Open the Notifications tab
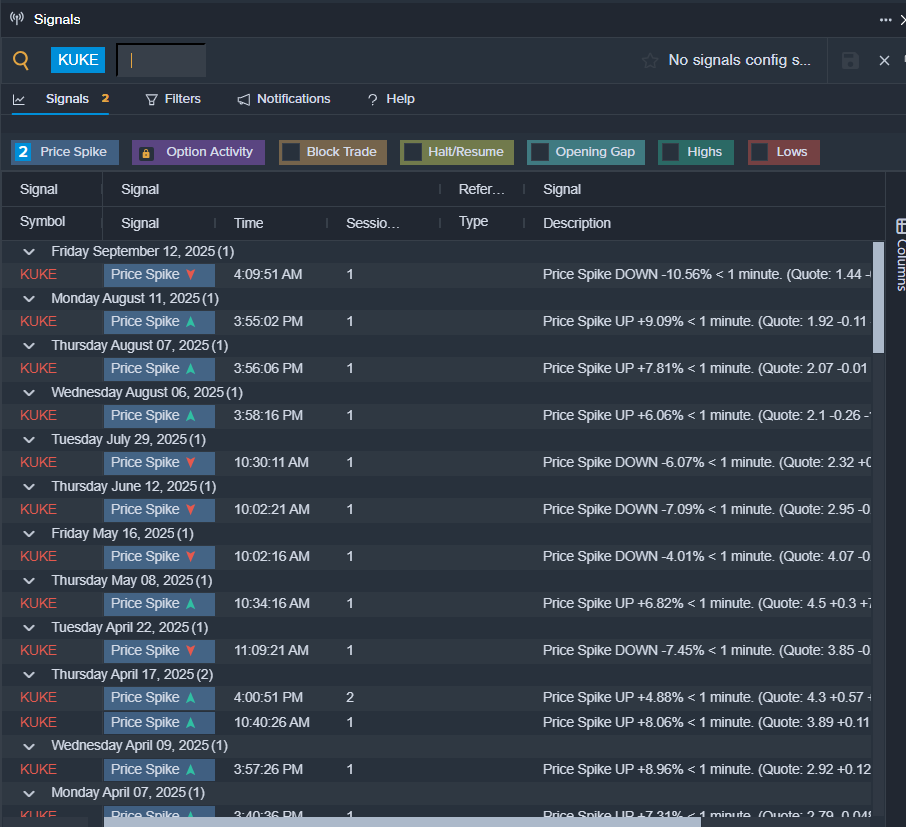906x827 pixels. pos(283,99)
